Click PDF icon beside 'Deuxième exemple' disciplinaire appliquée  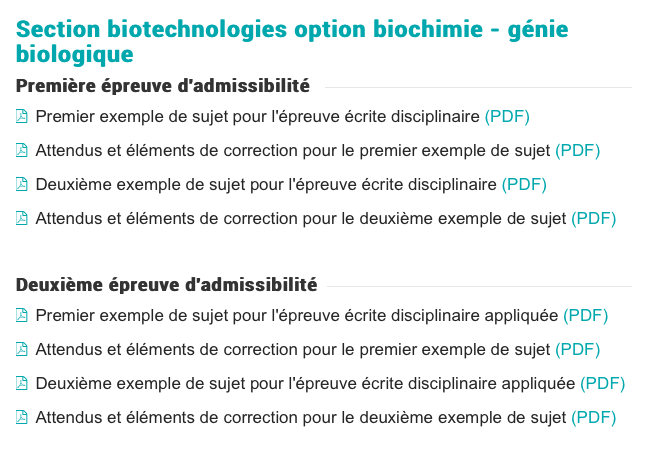coord(21,383)
